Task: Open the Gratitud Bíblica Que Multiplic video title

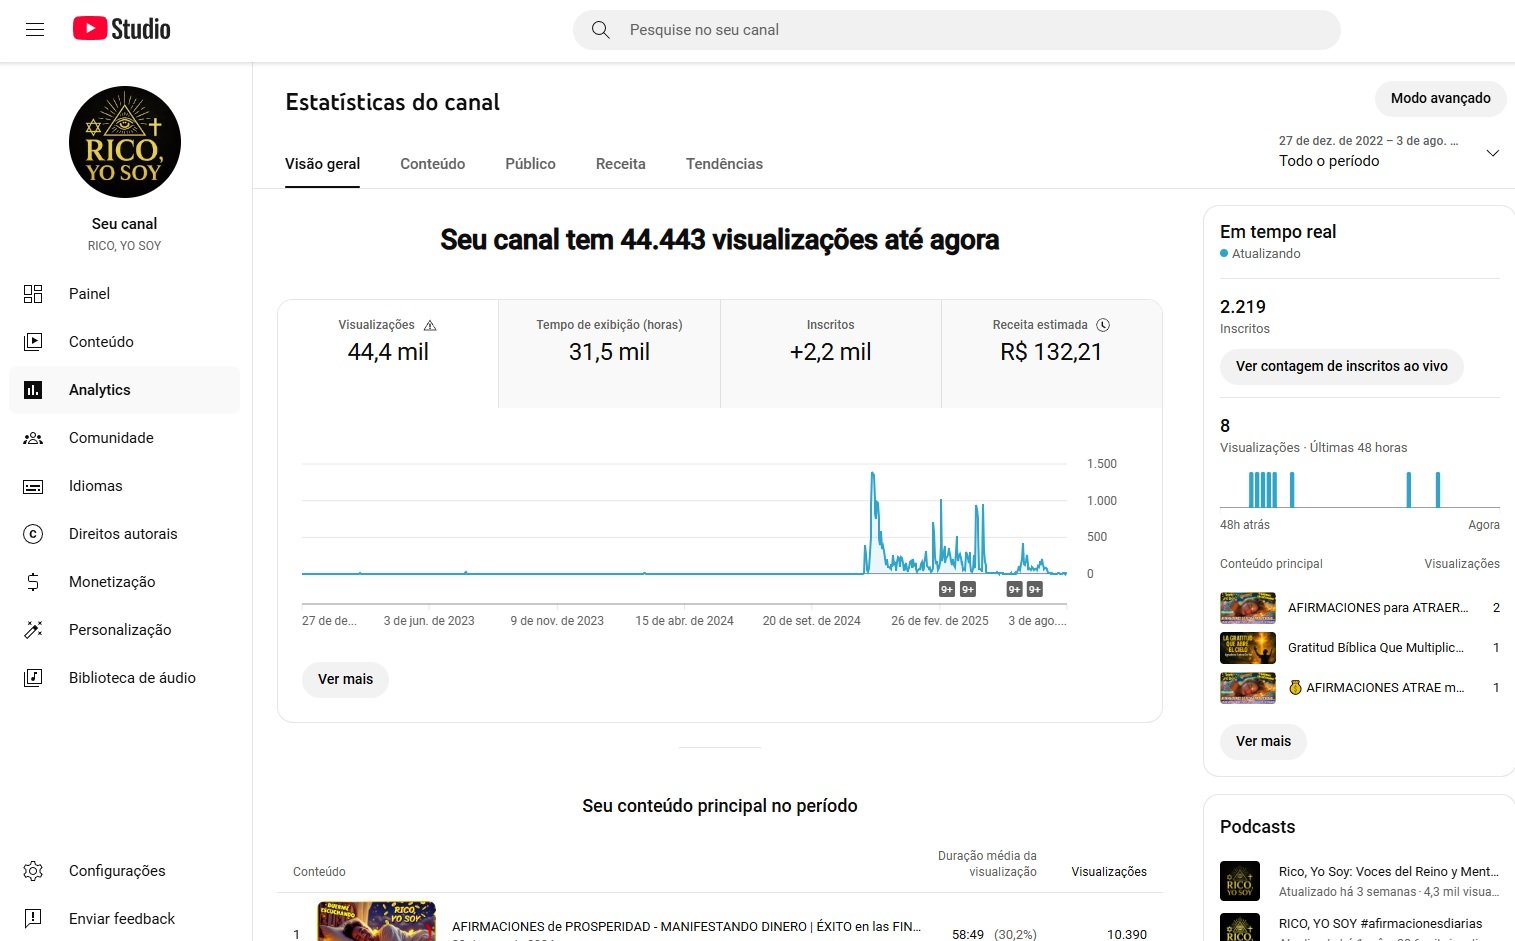Action: pos(1376,648)
